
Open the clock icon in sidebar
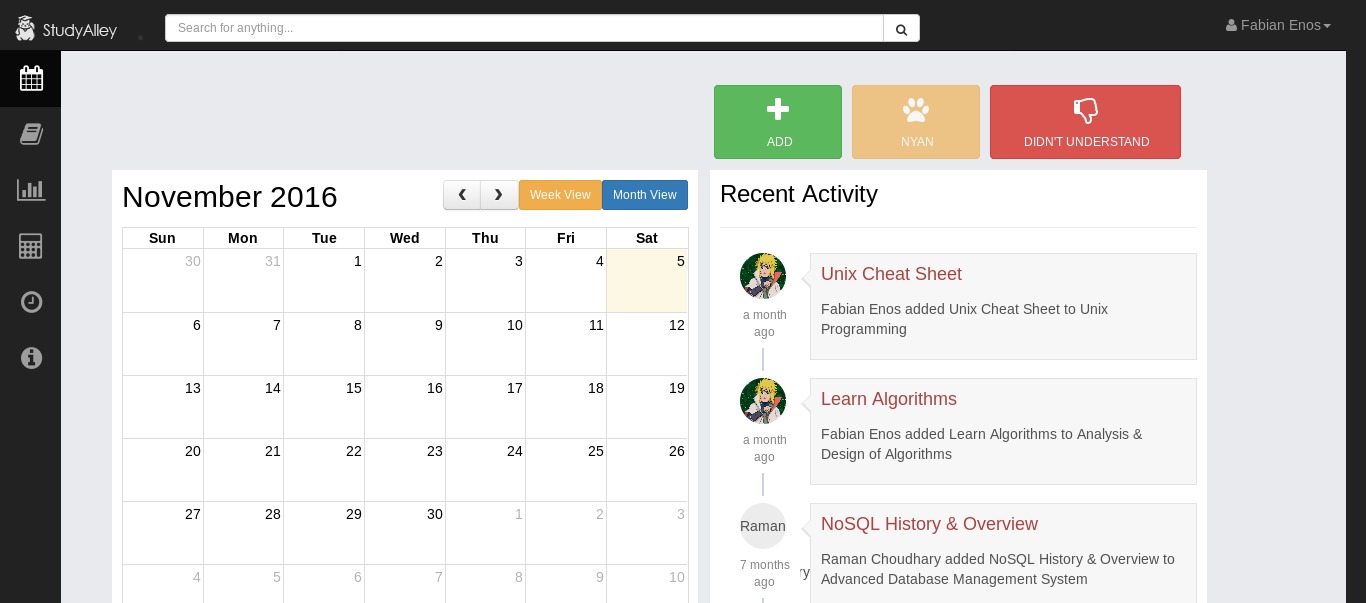(x=31, y=302)
